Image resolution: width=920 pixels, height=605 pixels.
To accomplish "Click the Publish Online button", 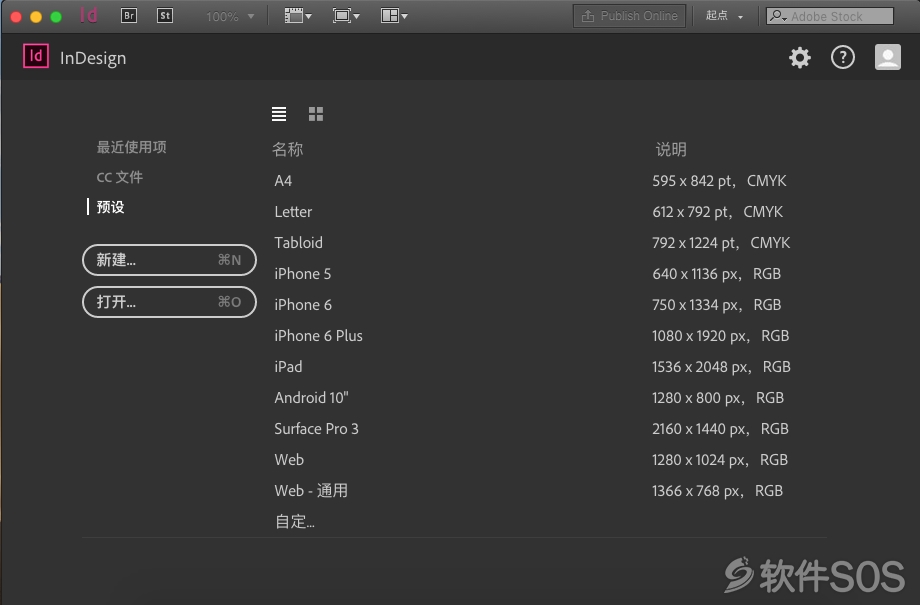I will tap(630, 16).
